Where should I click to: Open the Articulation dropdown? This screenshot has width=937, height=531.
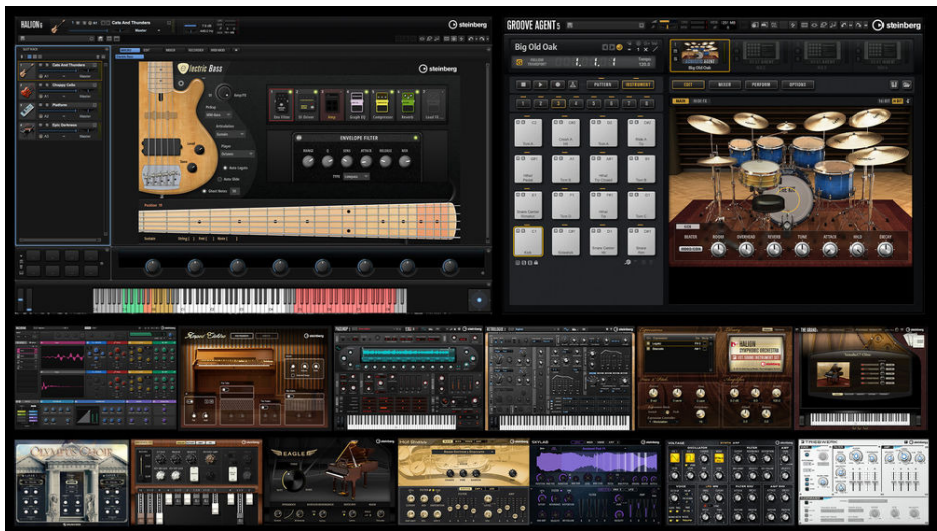coord(232,134)
